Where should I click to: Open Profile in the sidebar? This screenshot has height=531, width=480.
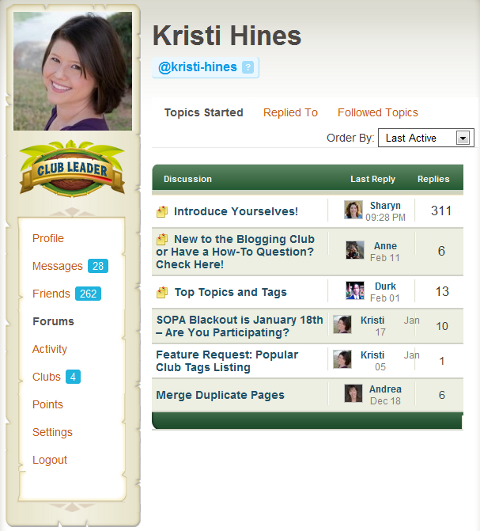click(48, 238)
